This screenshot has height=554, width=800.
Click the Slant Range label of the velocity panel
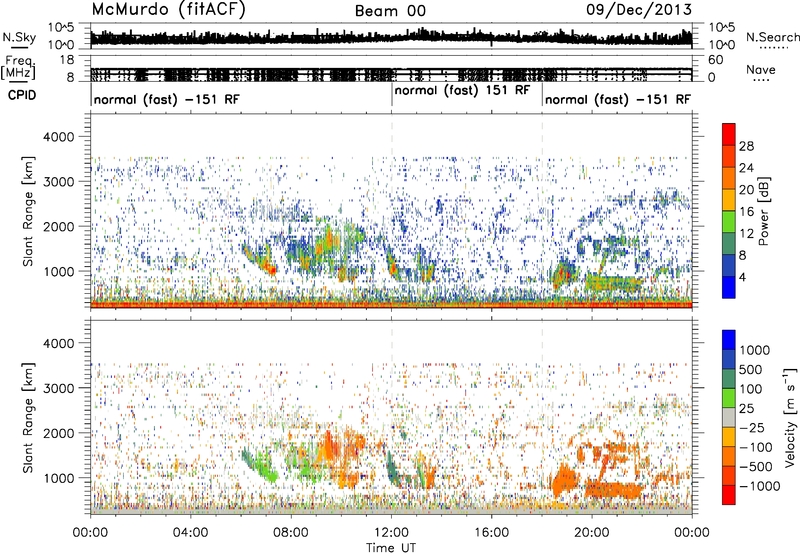tap(29, 418)
